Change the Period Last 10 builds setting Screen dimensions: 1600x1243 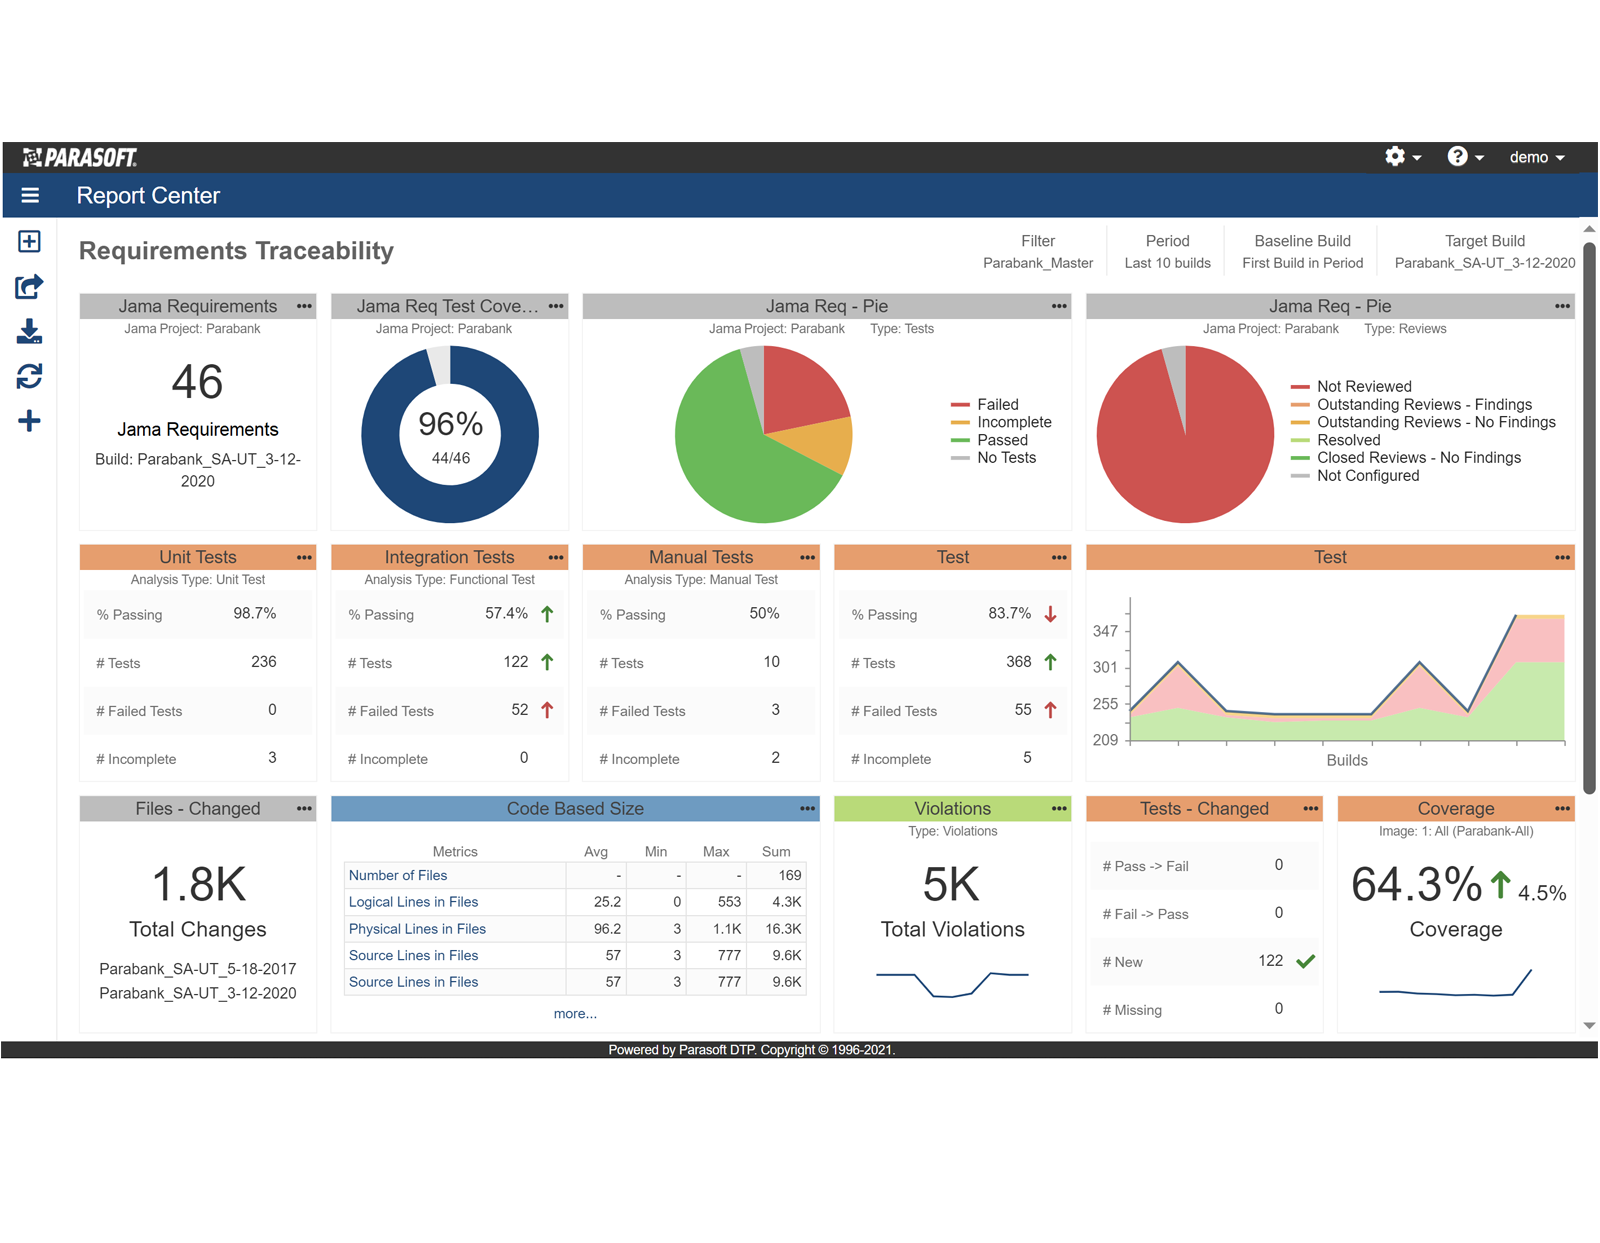1167,252
